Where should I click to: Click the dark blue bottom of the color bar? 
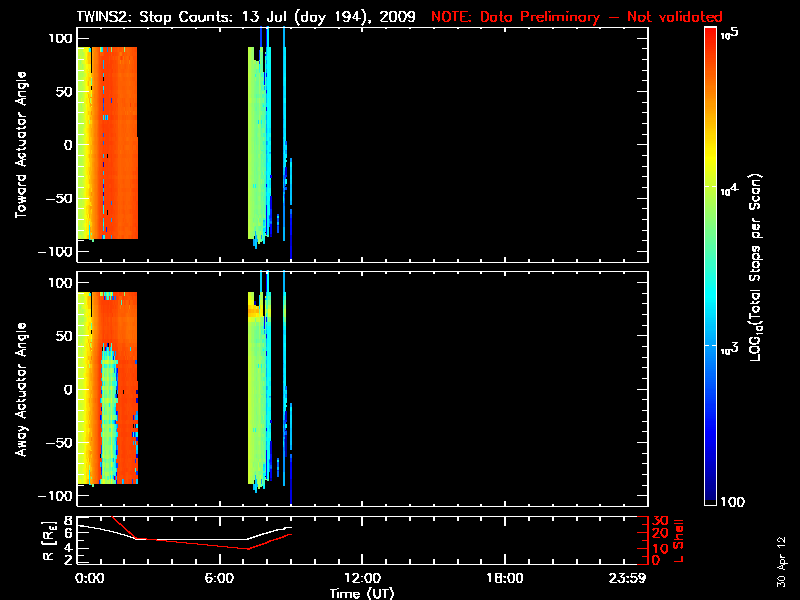(x=711, y=490)
